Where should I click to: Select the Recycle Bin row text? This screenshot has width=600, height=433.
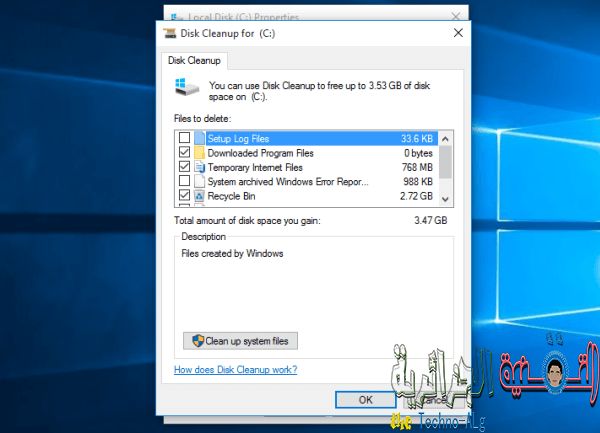coord(232,196)
